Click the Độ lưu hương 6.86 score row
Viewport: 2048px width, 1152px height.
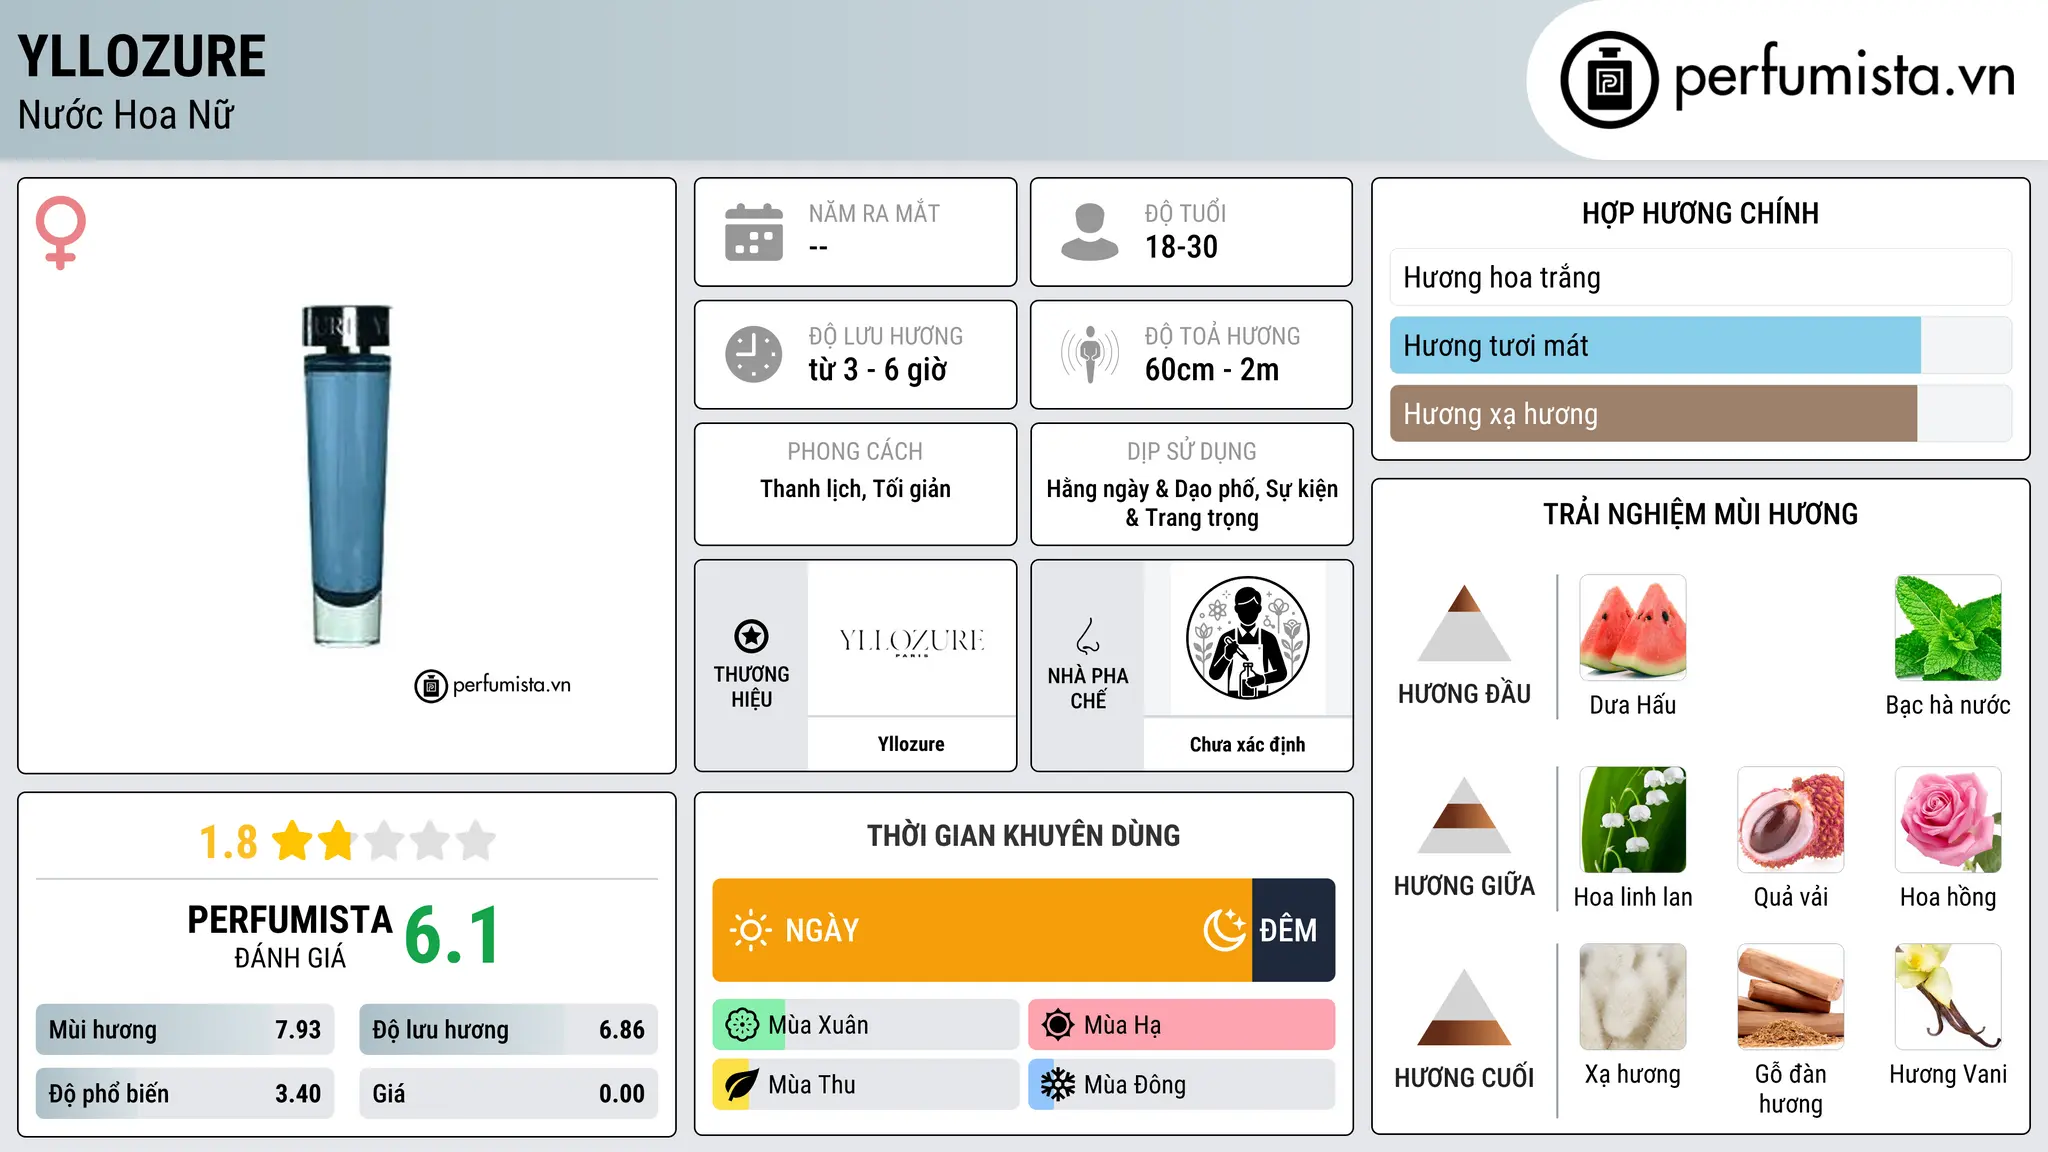tap(509, 1030)
